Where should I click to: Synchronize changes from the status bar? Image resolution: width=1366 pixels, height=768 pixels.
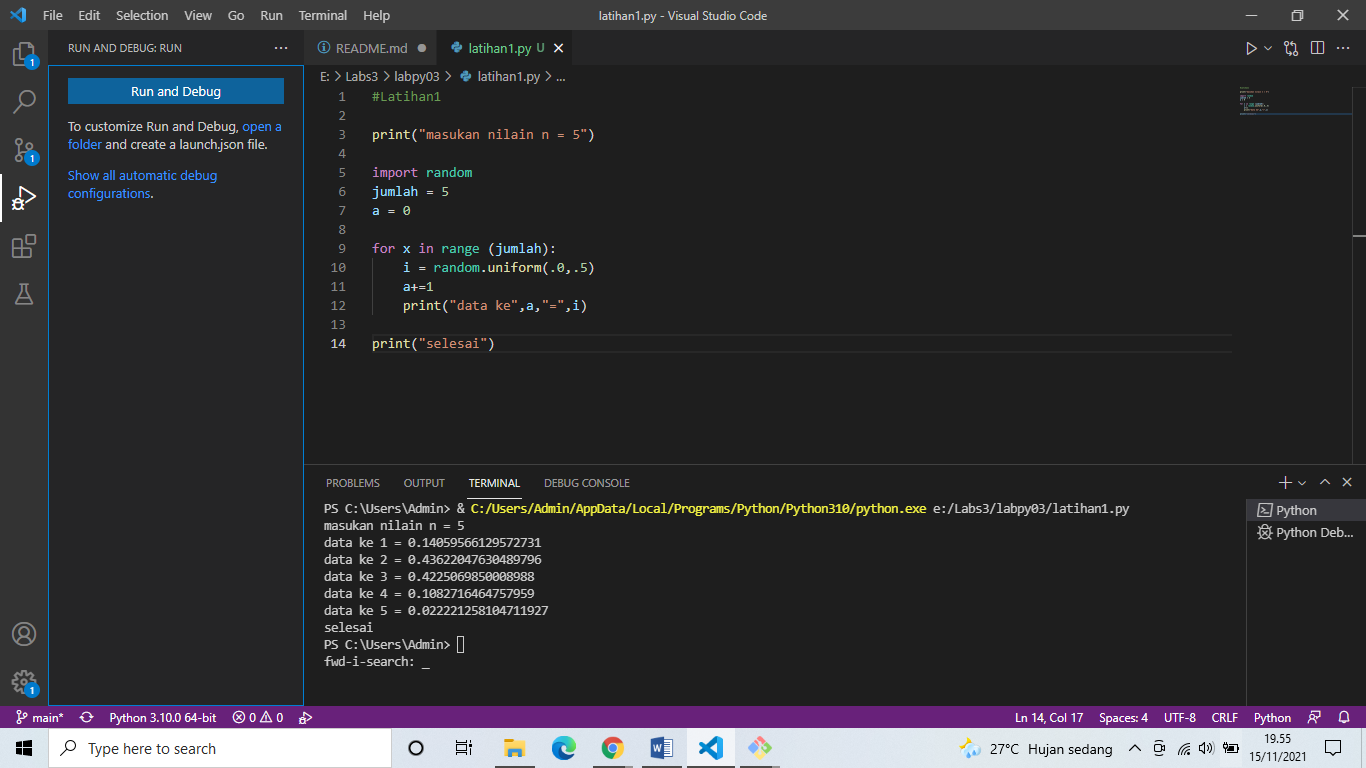[x=84, y=717]
